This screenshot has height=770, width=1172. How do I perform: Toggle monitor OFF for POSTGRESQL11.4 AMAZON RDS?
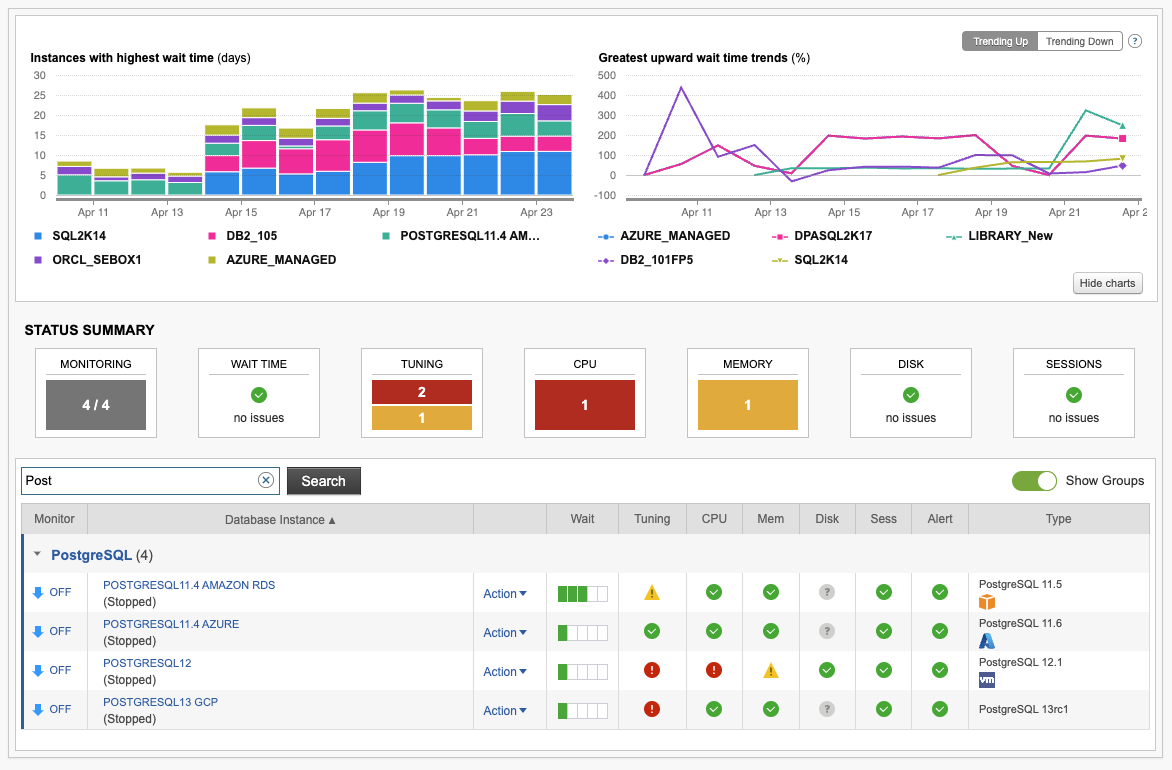(x=52, y=592)
